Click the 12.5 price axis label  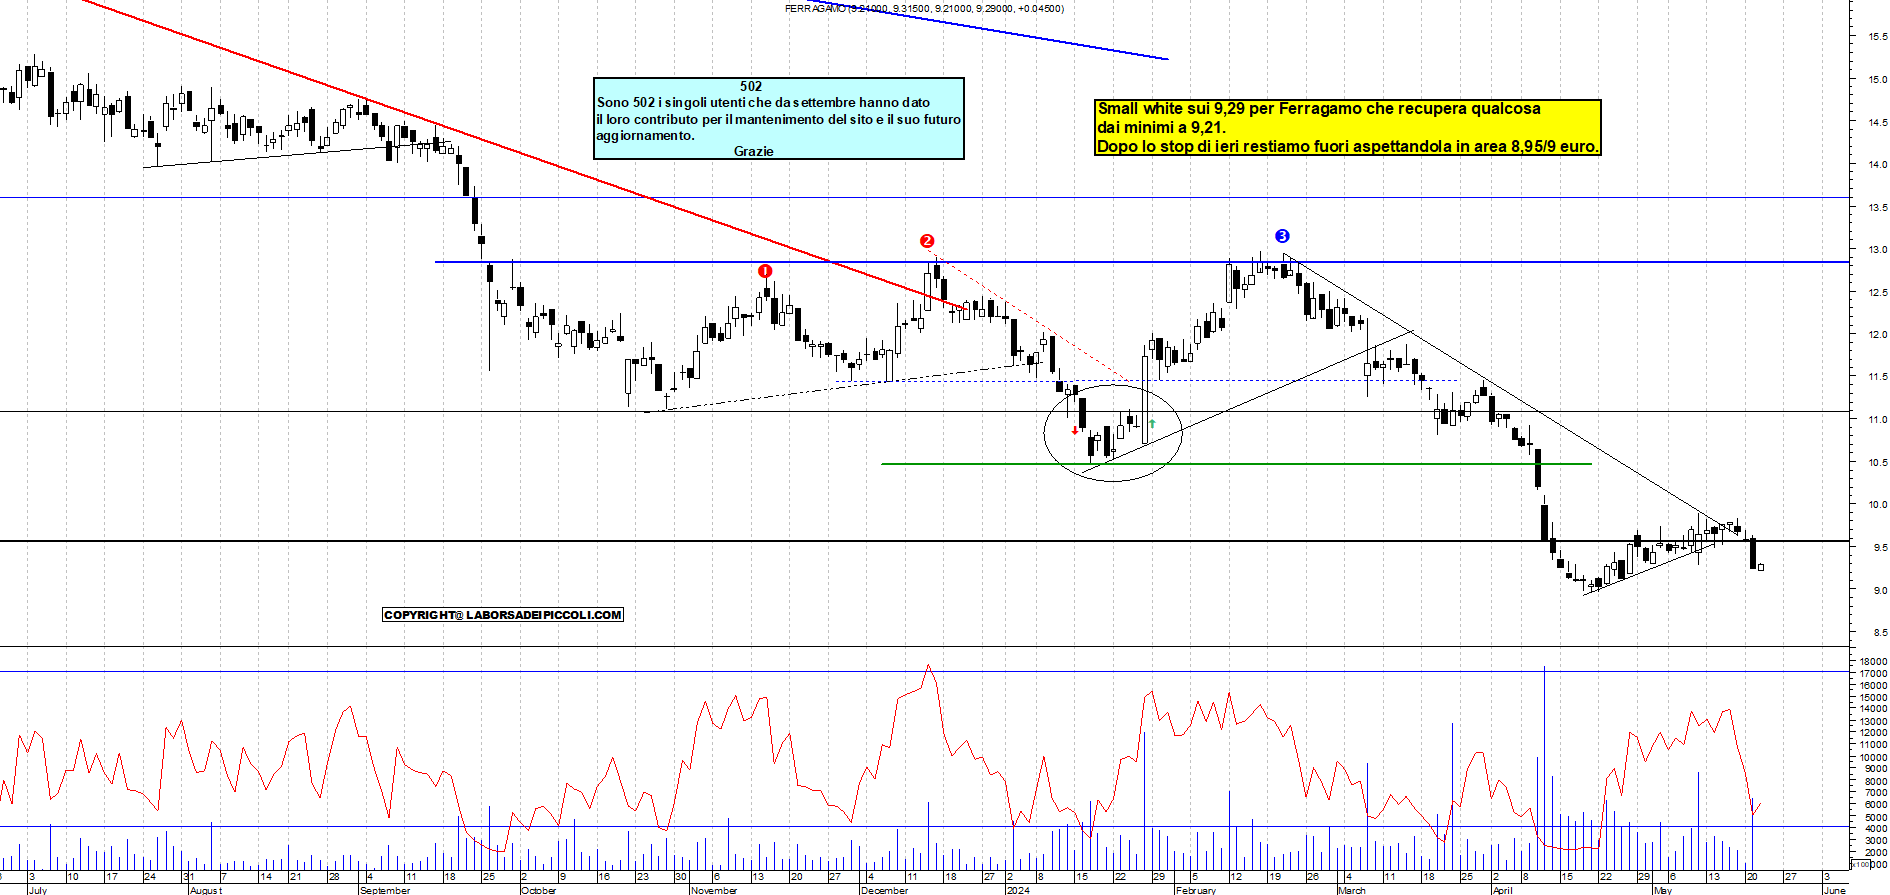(x=1877, y=293)
